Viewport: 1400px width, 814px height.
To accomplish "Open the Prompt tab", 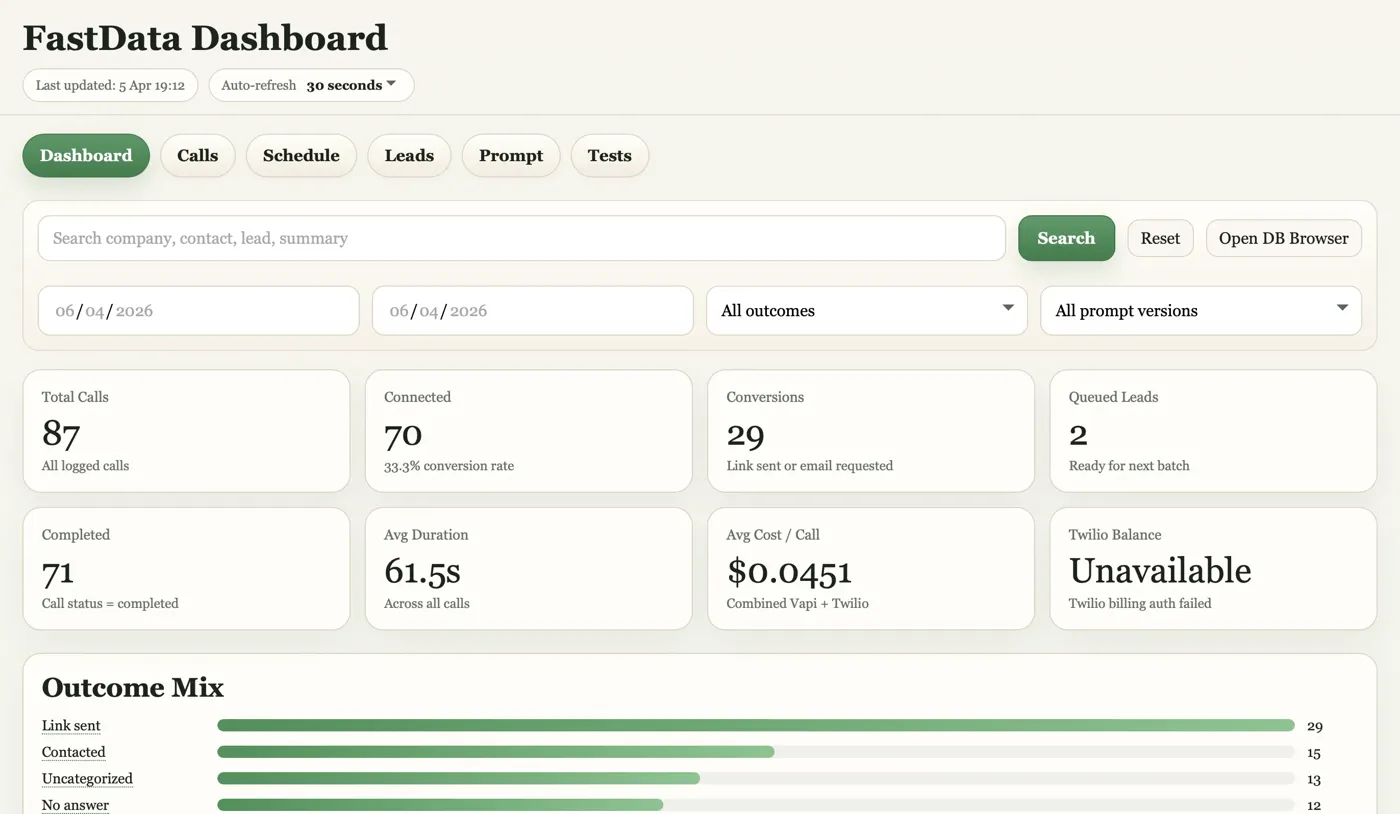I will pyautogui.click(x=511, y=155).
